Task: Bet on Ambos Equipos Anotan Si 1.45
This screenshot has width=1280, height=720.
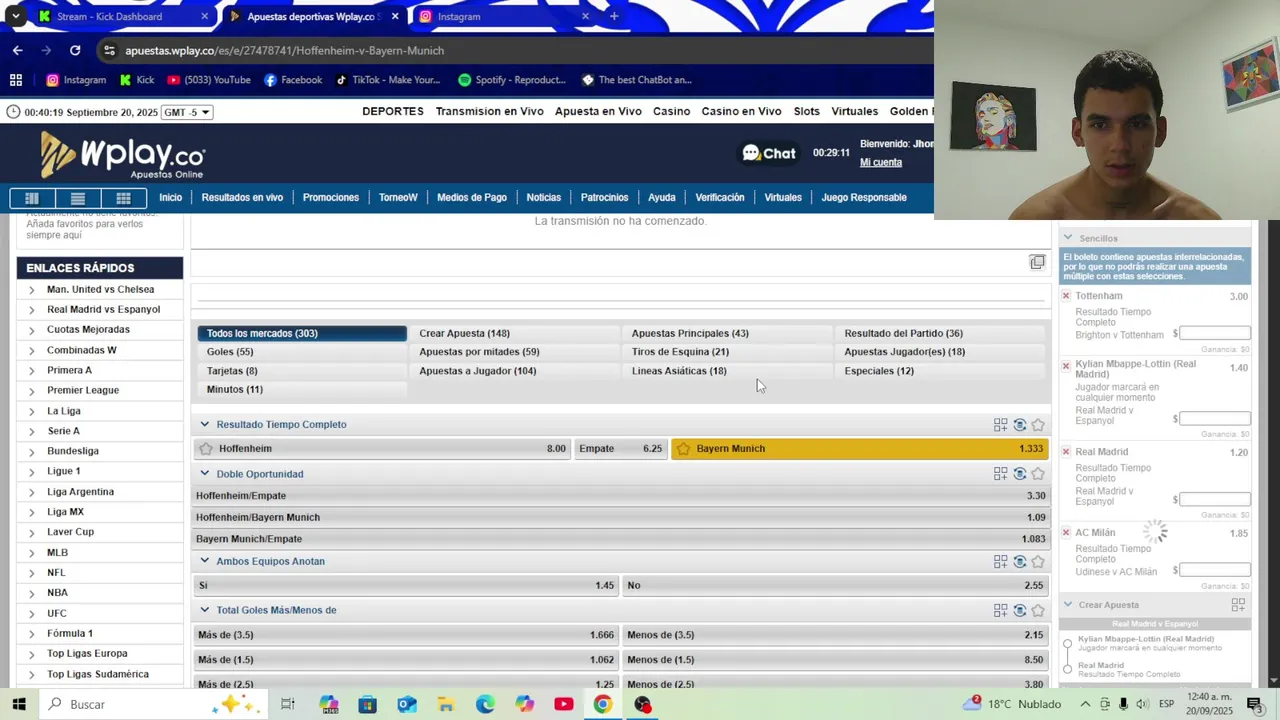Action: click(406, 586)
